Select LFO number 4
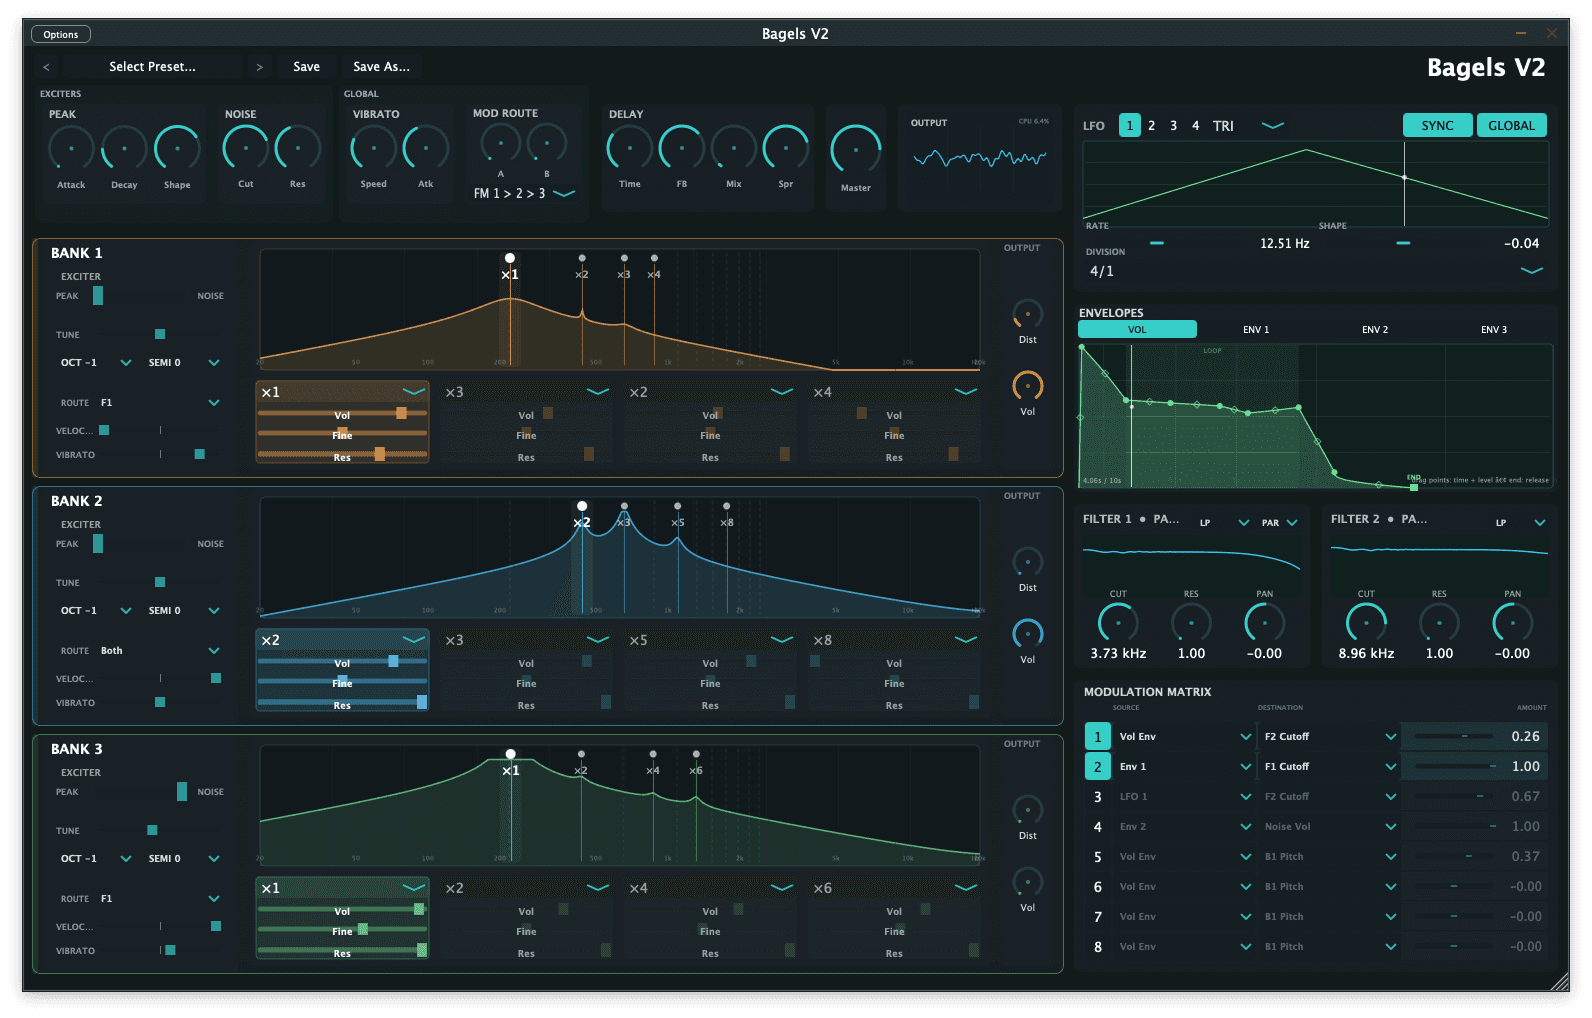Screen dimensions: 1592x1018 point(1196,126)
